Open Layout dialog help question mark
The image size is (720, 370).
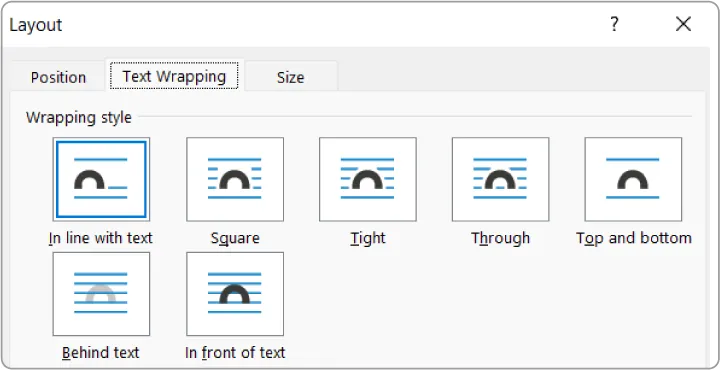coord(614,24)
